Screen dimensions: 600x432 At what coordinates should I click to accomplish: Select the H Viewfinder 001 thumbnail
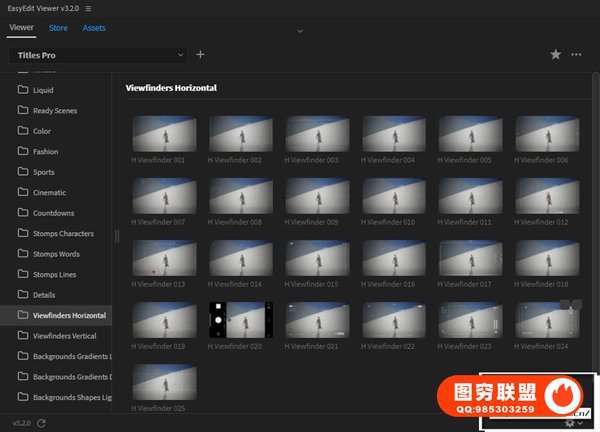point(164,134)
